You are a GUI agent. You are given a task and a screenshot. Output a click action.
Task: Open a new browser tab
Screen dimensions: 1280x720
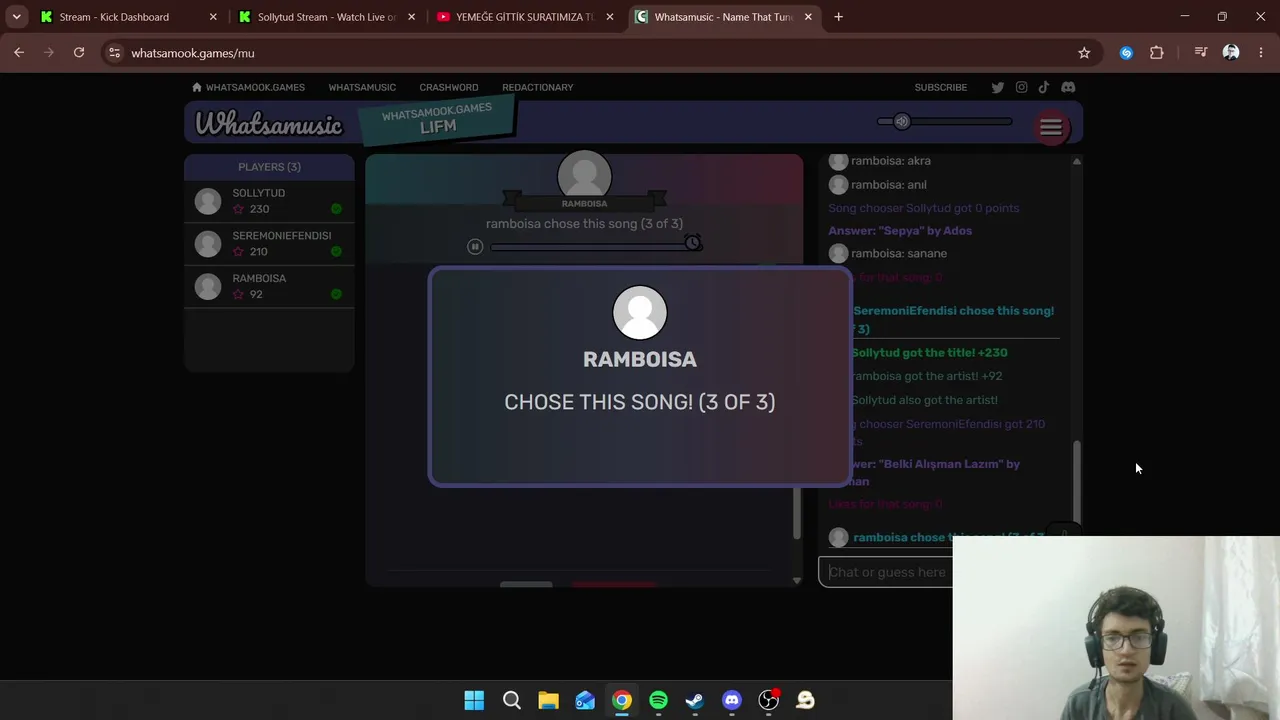point(838,17)
